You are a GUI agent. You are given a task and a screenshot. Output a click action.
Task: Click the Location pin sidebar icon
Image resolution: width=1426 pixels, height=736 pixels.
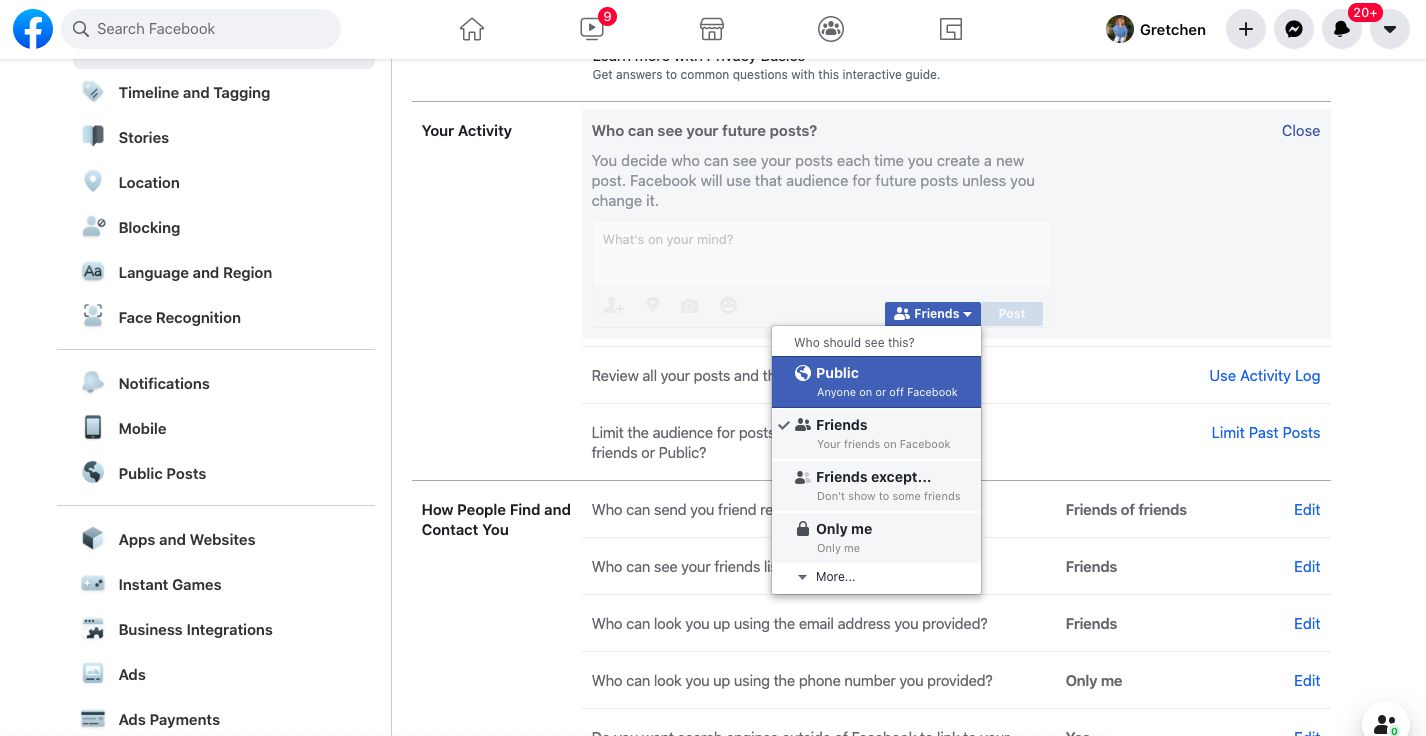pos(93,182)
